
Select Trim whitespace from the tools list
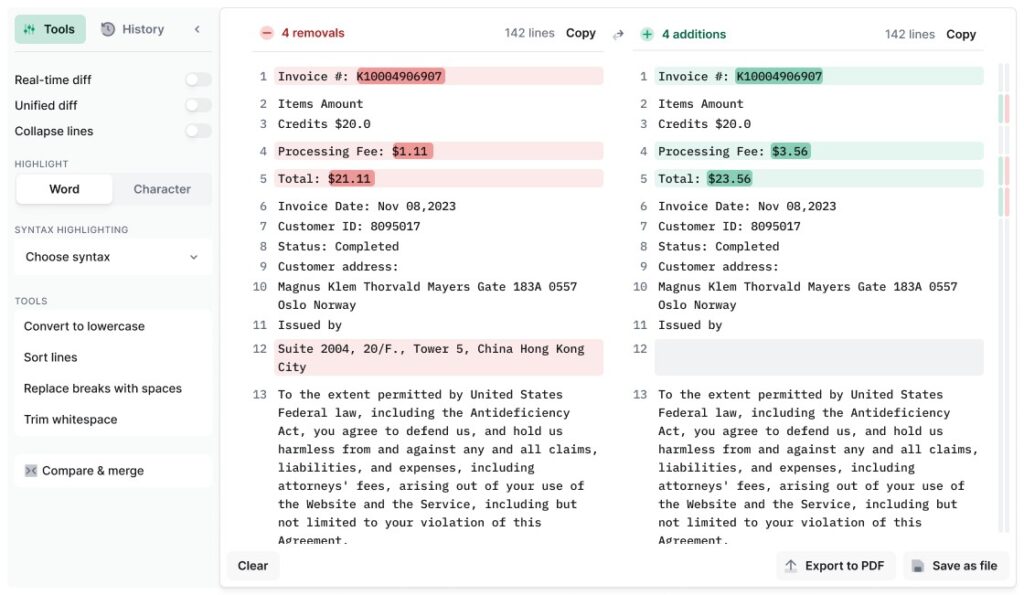70,419
